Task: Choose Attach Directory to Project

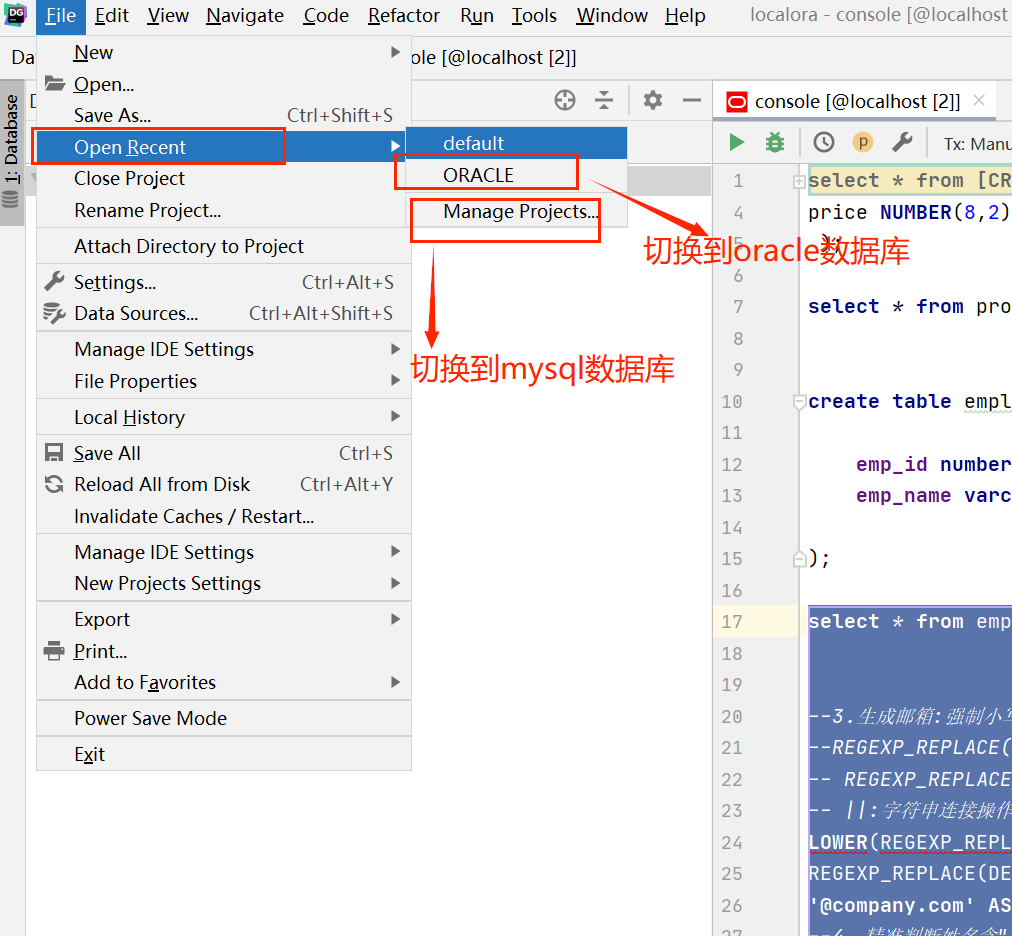Action: point(223,247)
